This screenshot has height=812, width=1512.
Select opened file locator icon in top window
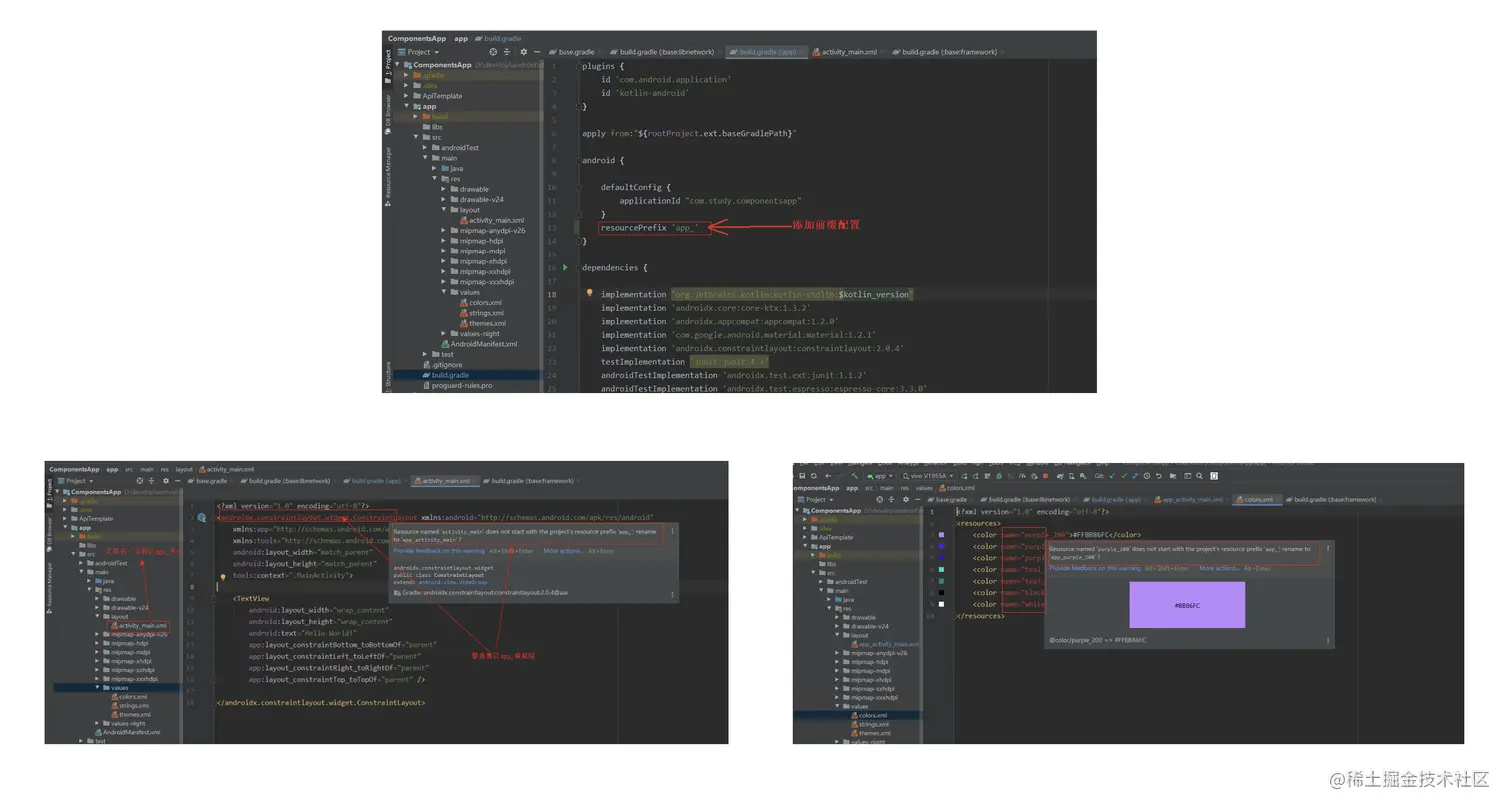(x=493, y=52)
